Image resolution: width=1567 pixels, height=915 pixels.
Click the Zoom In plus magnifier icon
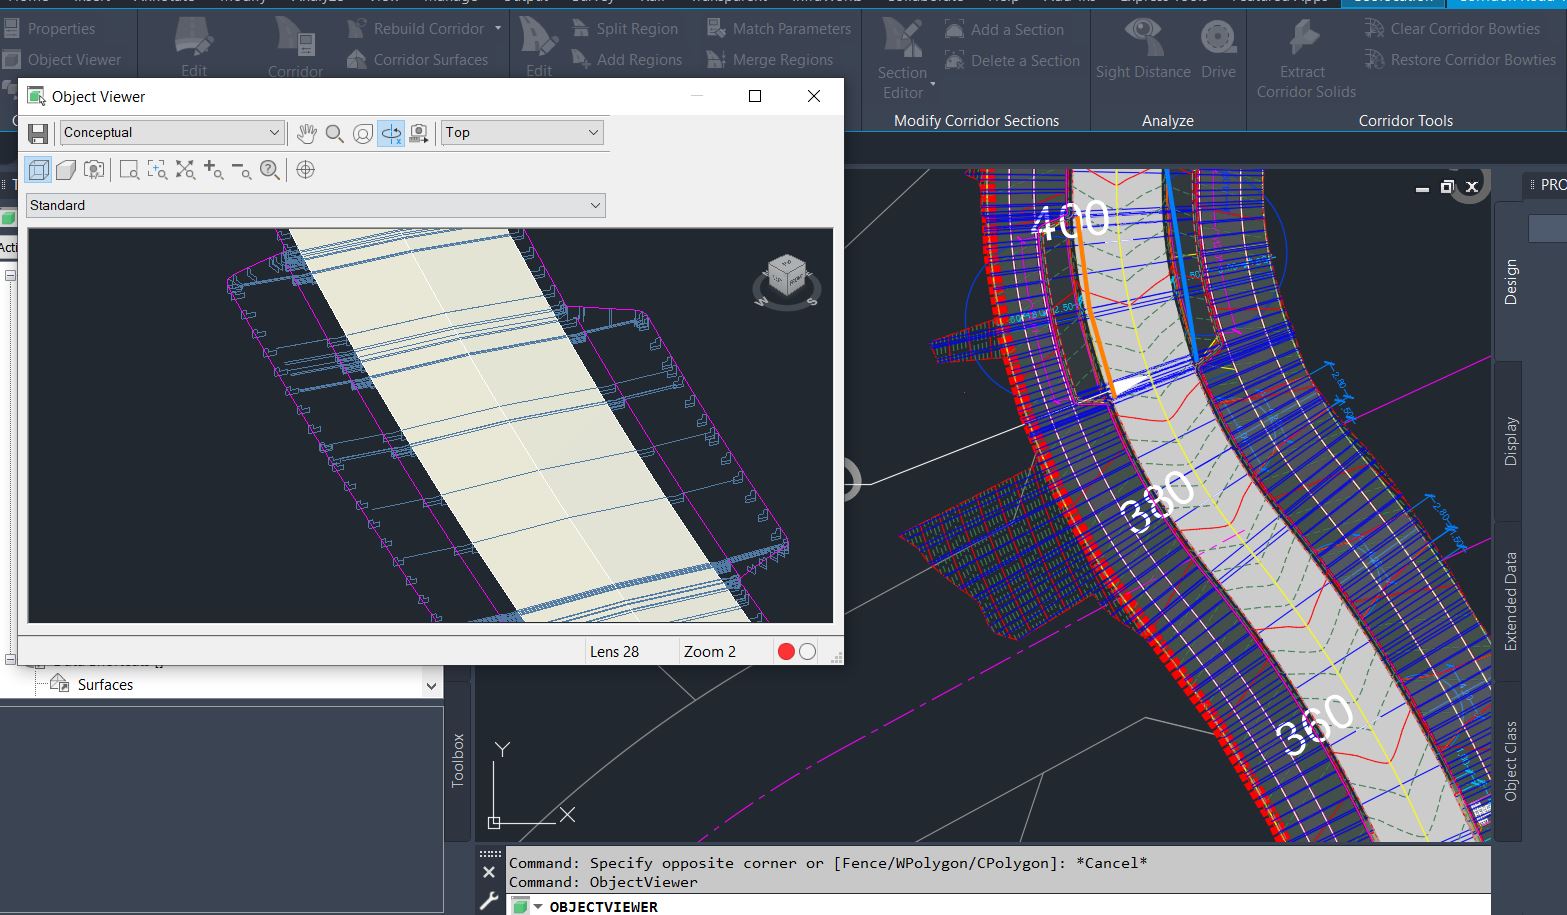(213, 170)
